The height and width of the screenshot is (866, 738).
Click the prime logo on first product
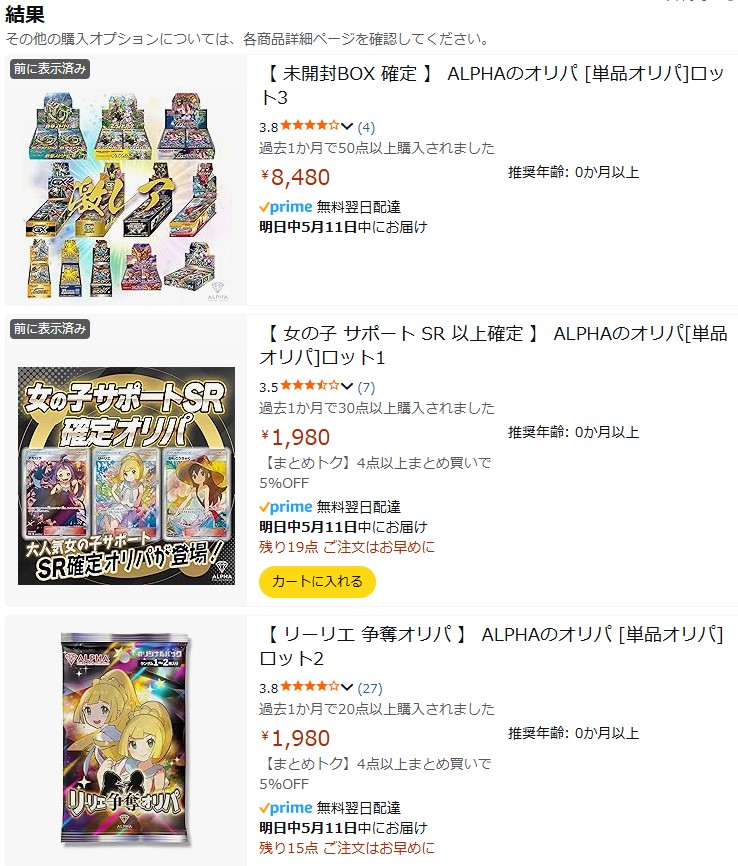(286, 207)
